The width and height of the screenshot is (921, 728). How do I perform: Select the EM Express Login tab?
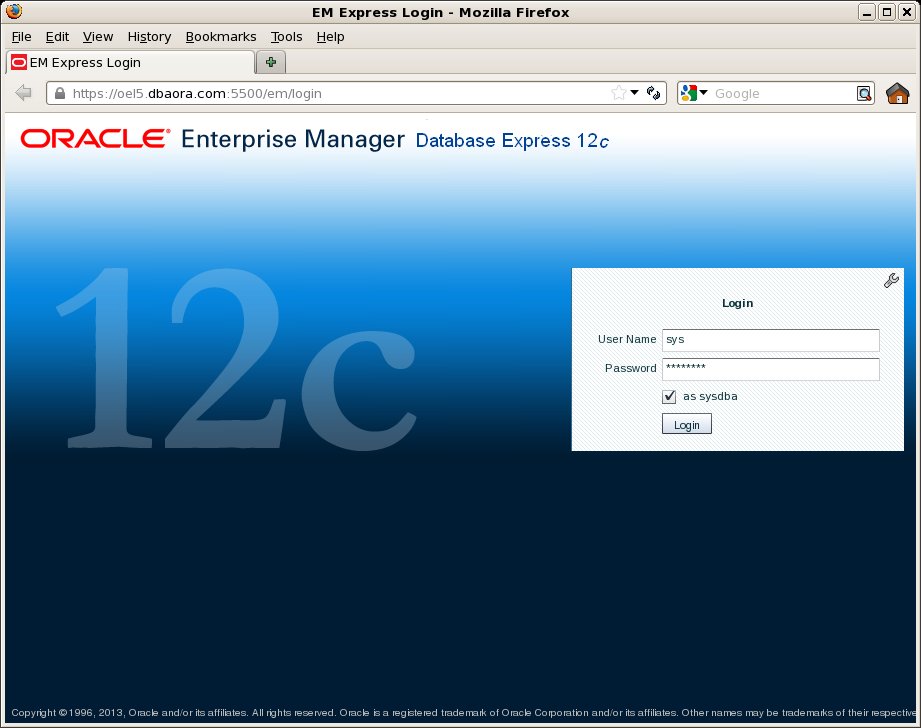click(130, 62)
